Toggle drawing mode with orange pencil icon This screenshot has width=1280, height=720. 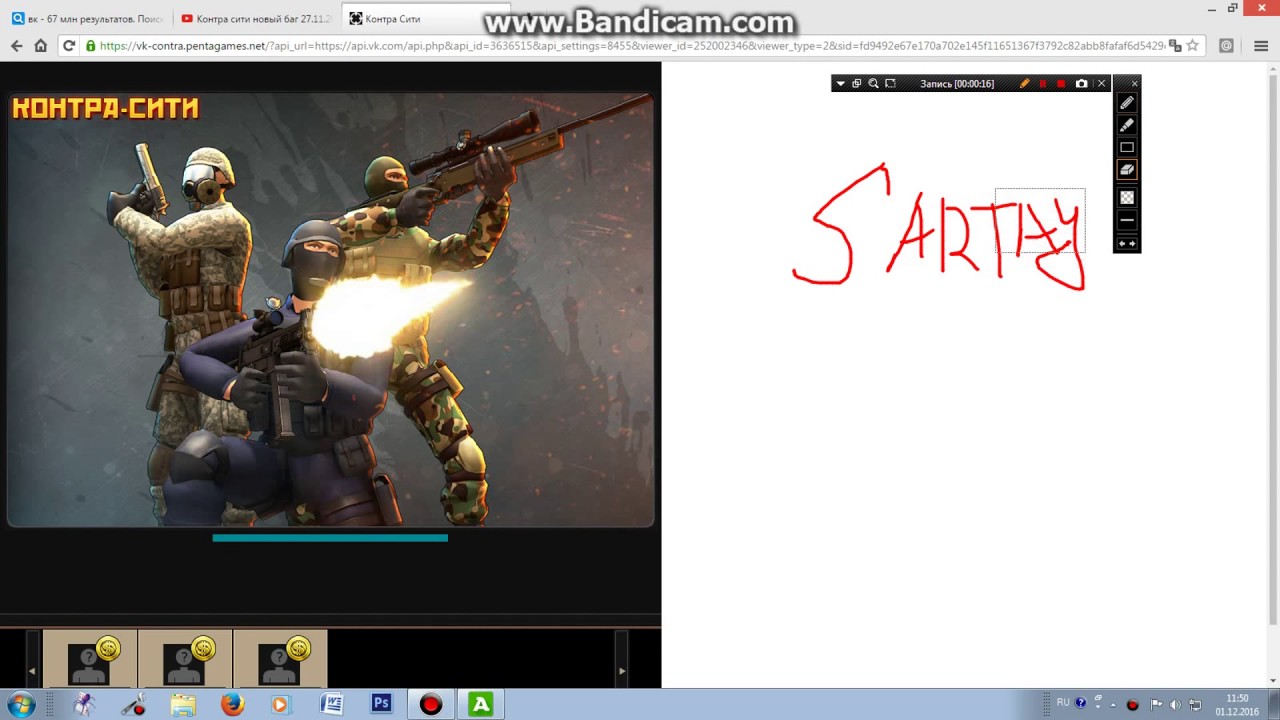click(1024, 84)
